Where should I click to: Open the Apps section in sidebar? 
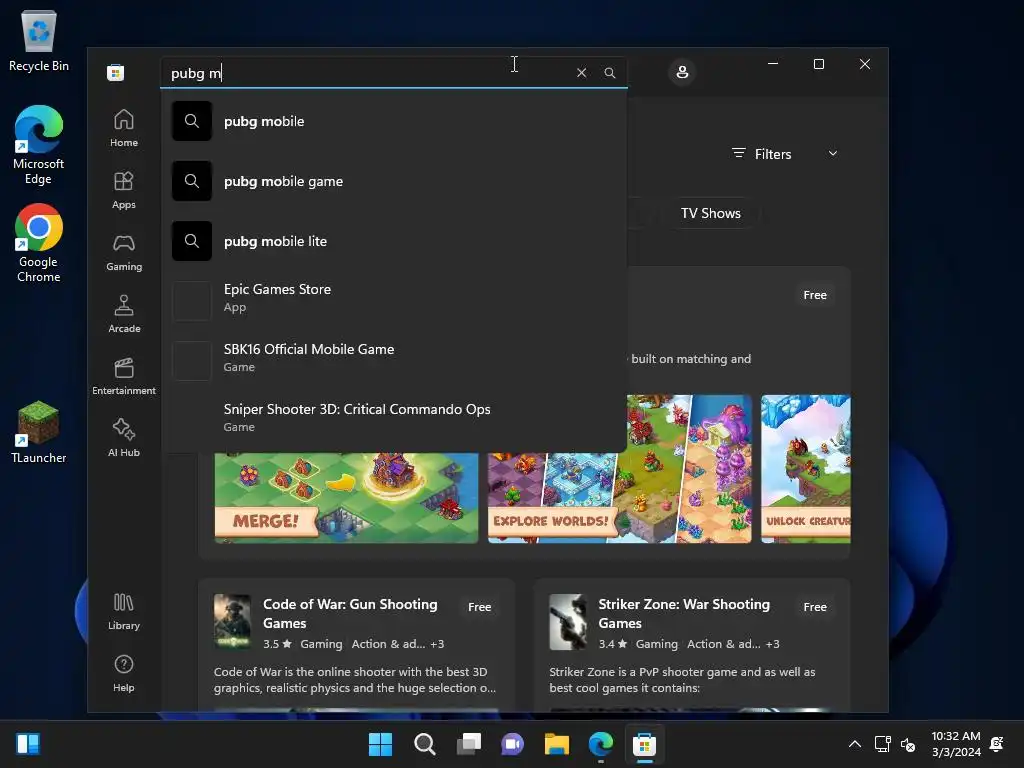pos(123,190)
